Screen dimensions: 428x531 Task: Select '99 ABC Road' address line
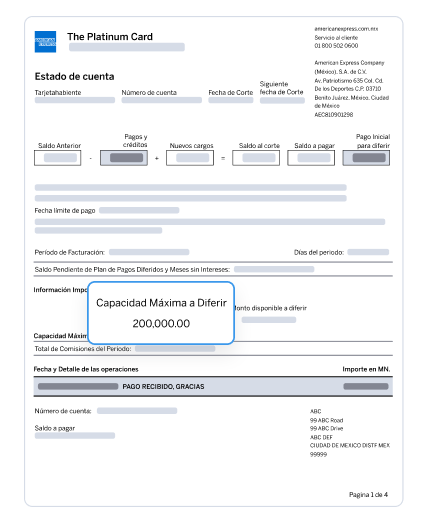coord(326,420)
